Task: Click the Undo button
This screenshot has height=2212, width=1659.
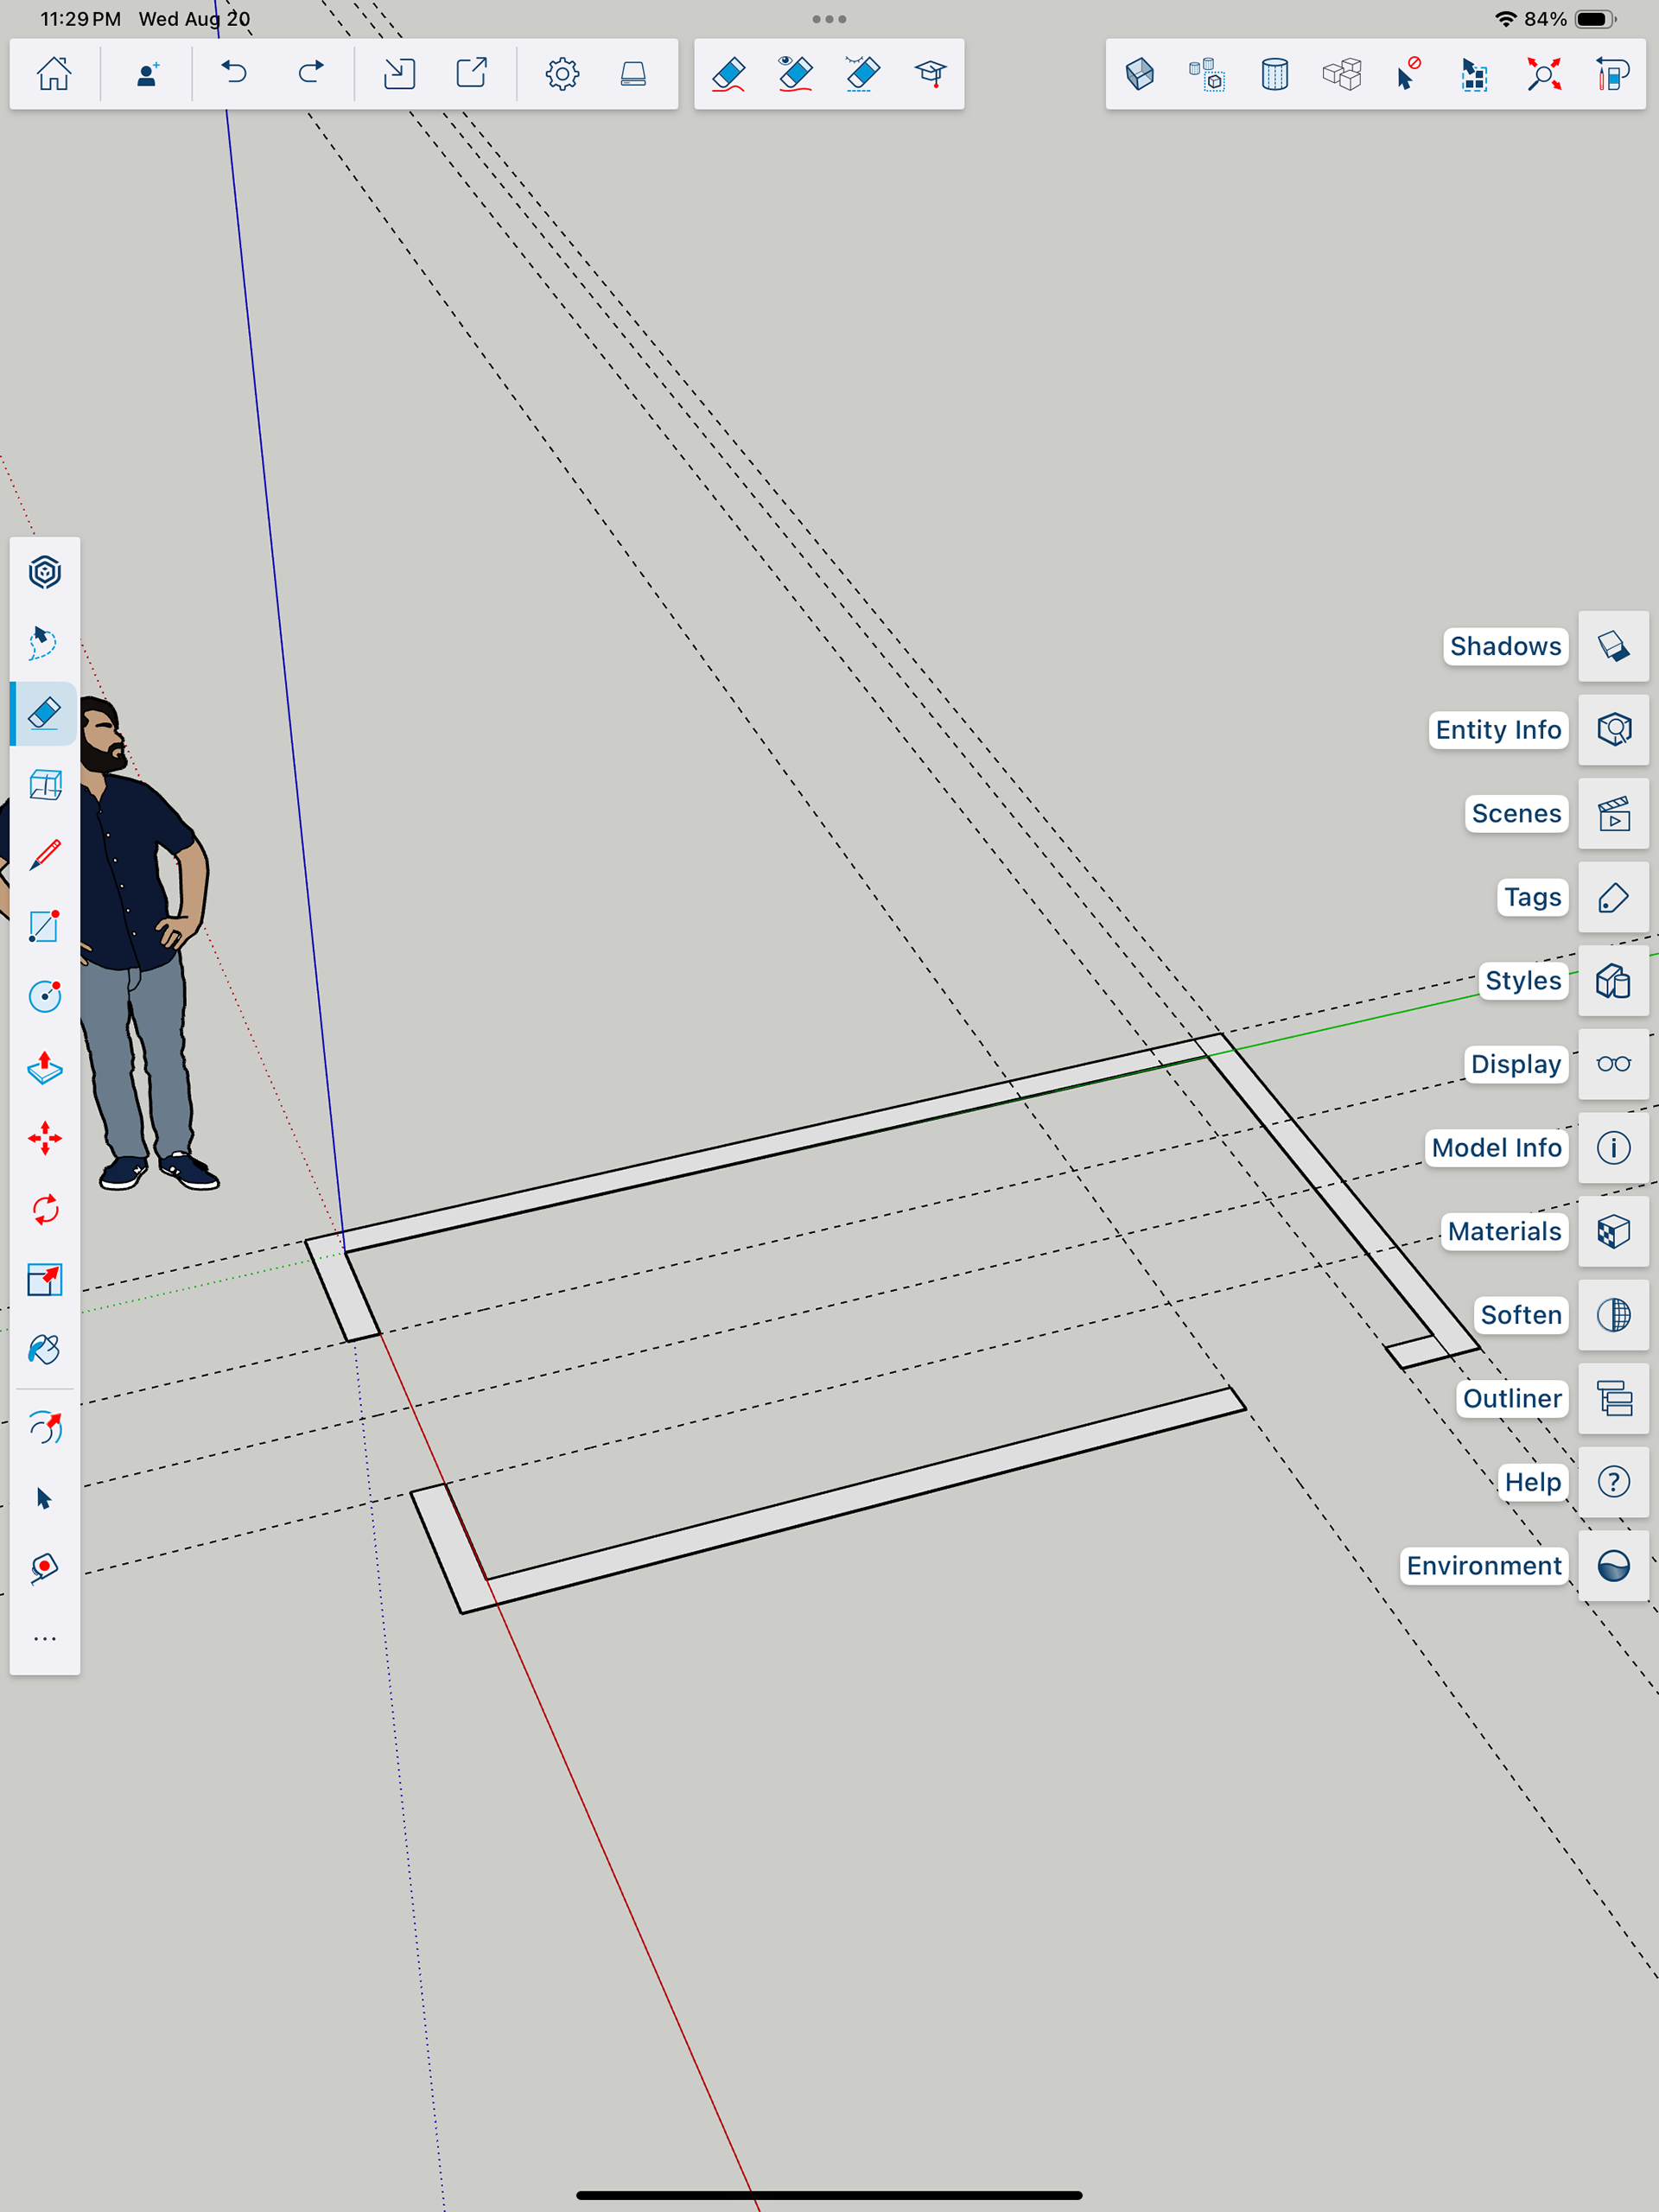Action: click(x=234, y=74)
